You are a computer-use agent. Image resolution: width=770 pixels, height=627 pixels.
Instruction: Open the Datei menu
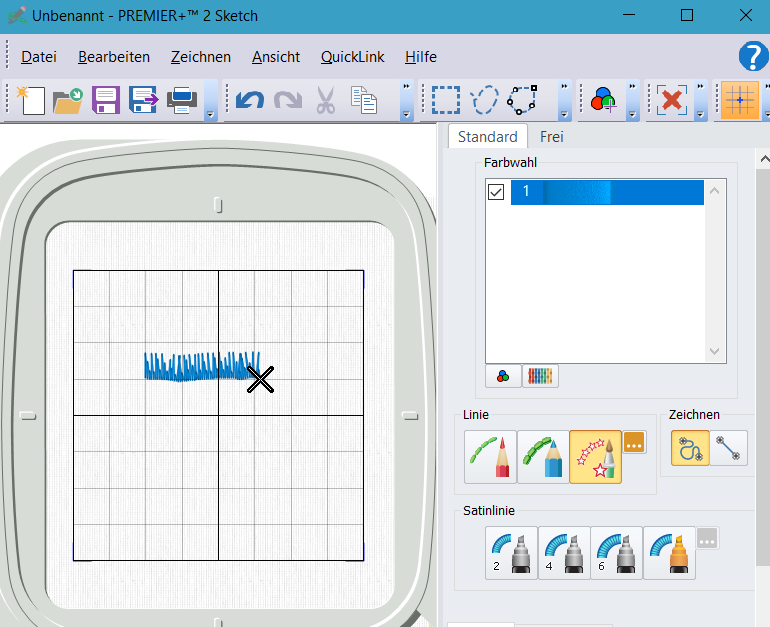click(39, 57)
